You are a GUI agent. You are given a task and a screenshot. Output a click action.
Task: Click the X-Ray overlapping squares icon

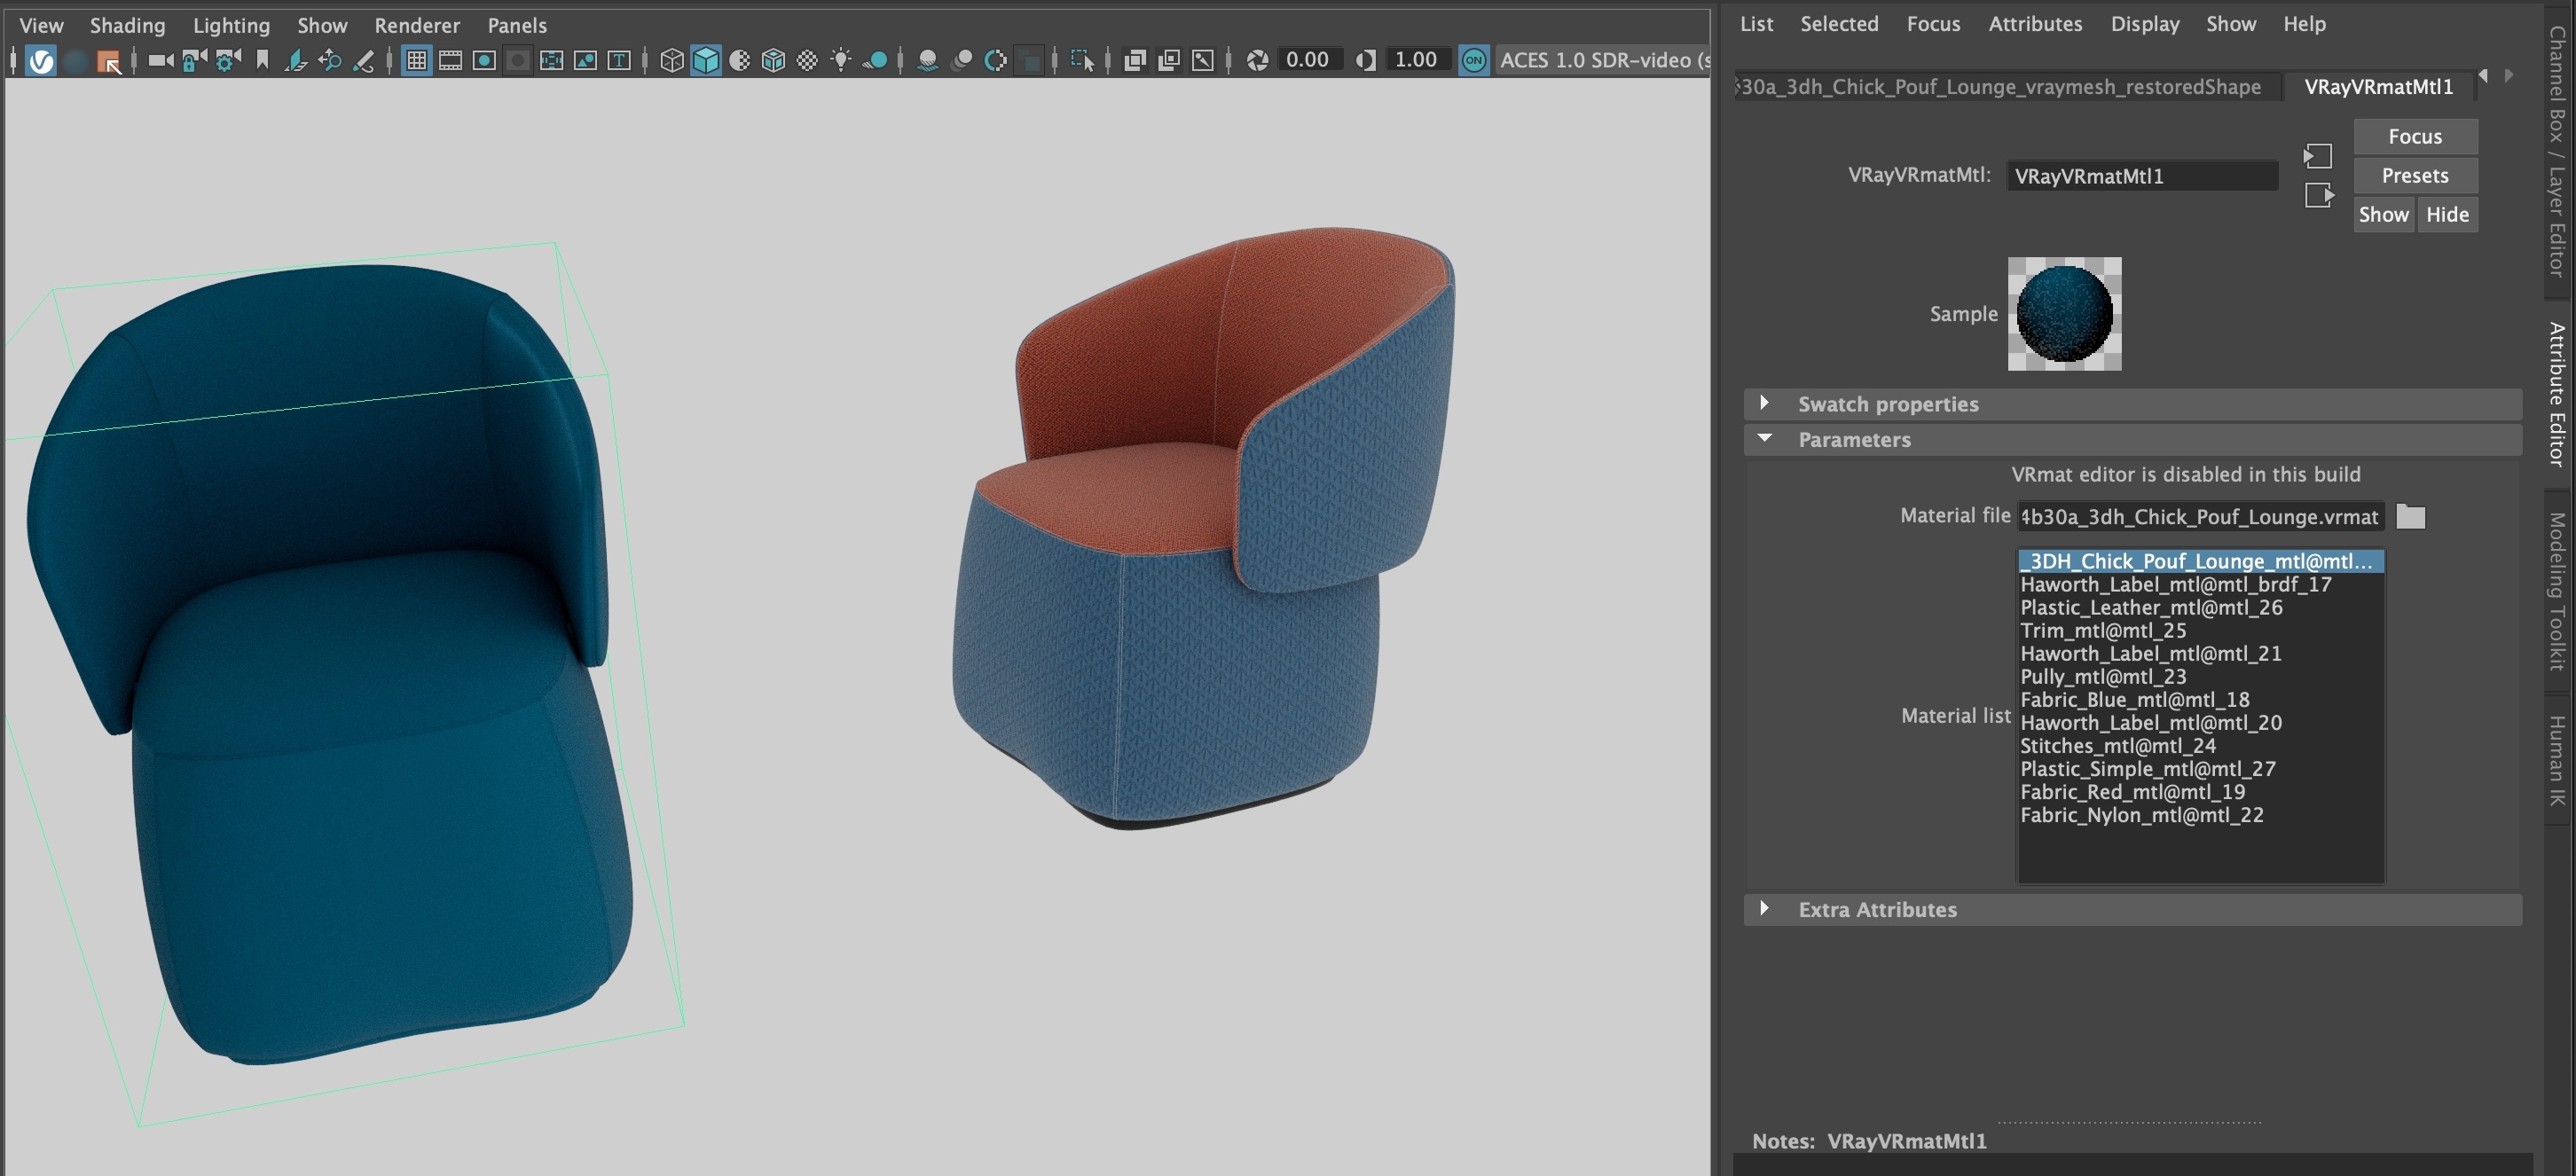click(1134, 61)
